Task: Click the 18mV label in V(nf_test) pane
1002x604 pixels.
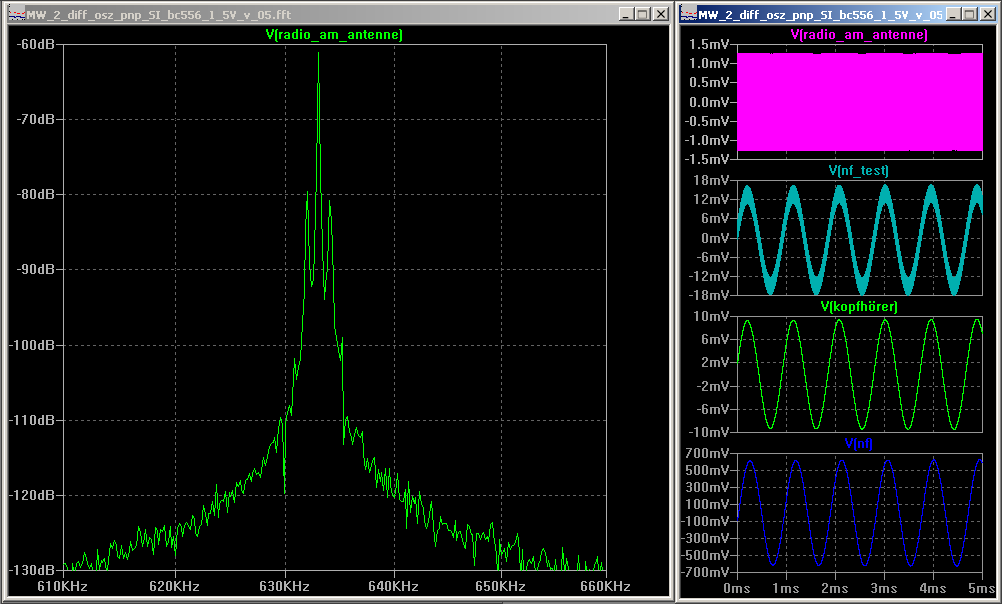Action: coord(711,180)
